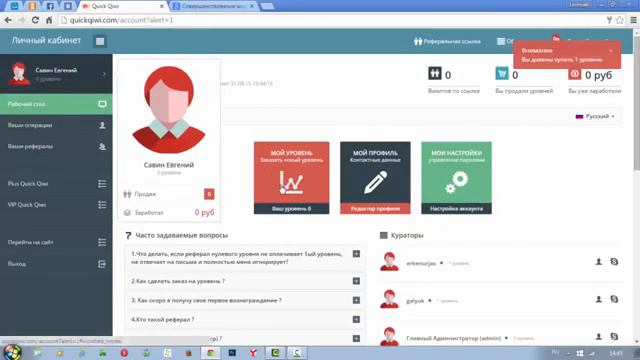Open the Мои настройки green tile

456,178
